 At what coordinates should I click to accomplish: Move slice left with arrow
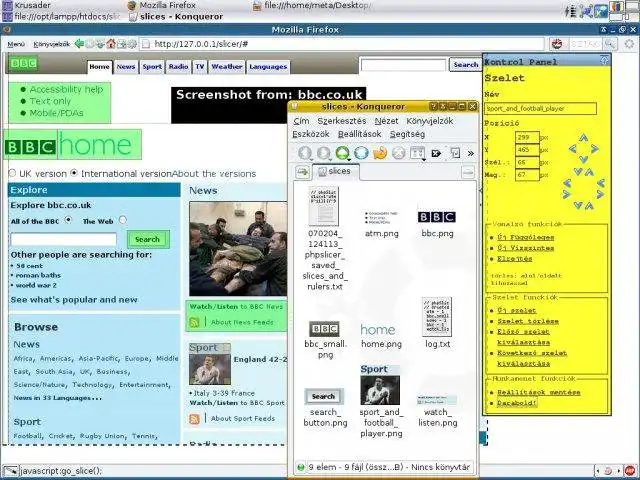point(573,149)
